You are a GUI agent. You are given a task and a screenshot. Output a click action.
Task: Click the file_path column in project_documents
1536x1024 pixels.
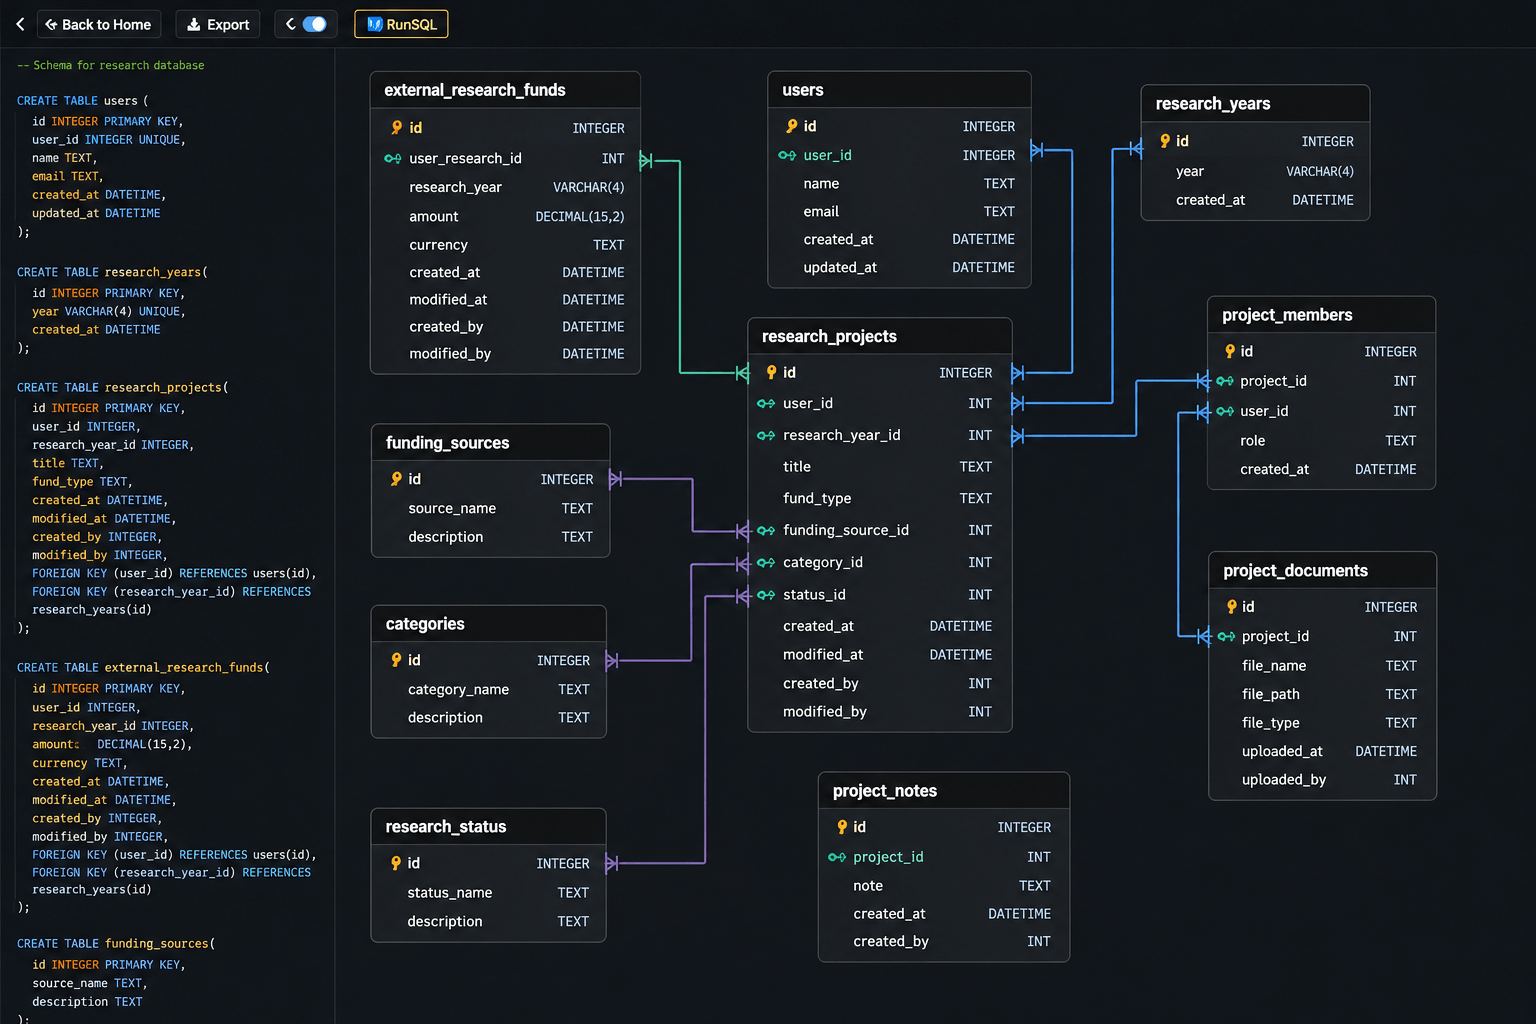click(x=1322, y=694)
